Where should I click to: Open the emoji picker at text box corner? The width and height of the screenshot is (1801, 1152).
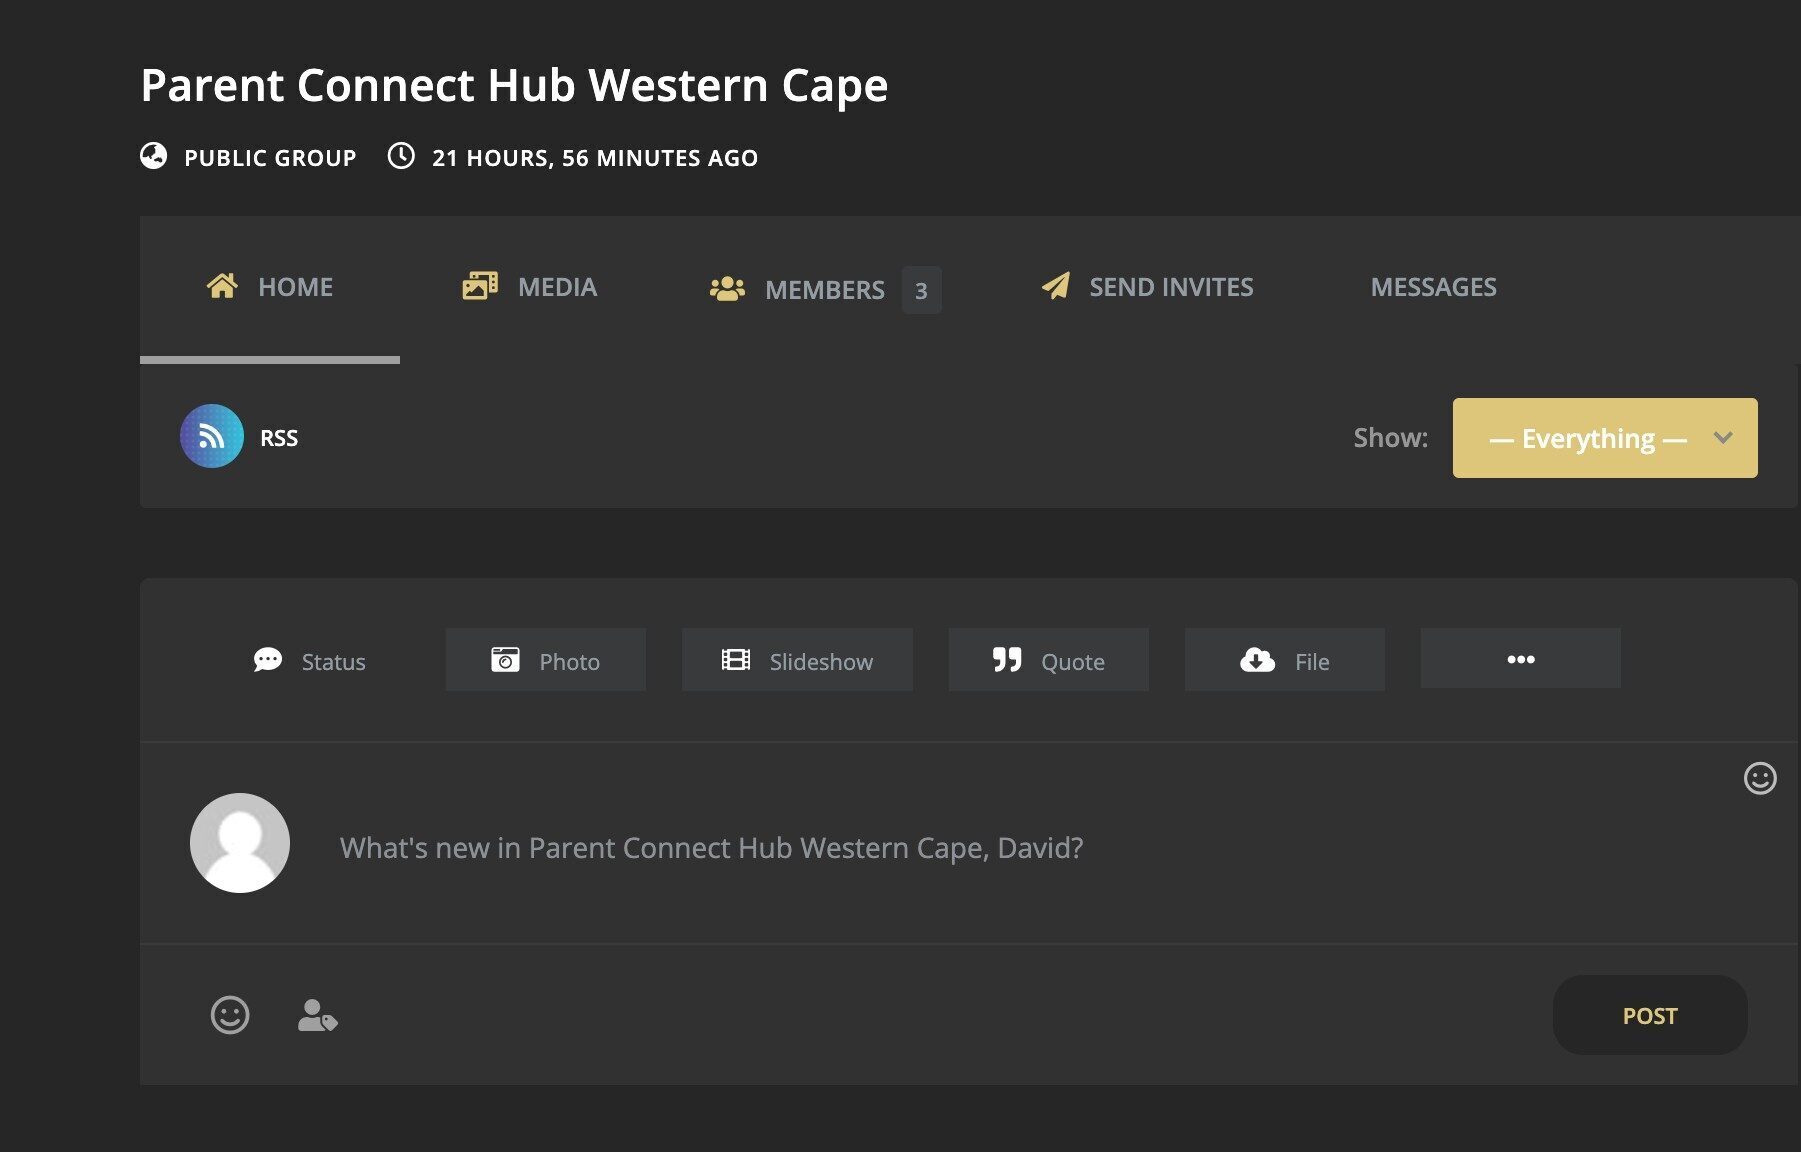(x=1760, y=778)
